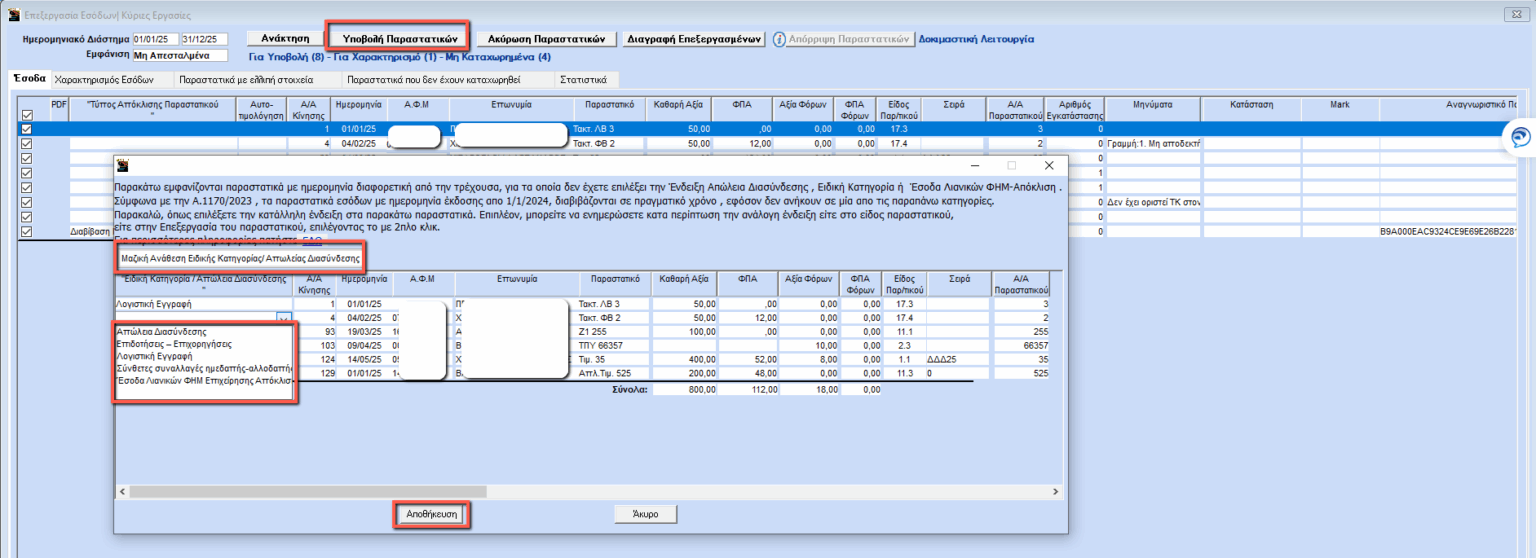Expand the Ειδική Κατηγορία dropdown arrow

tap(284, 318)
